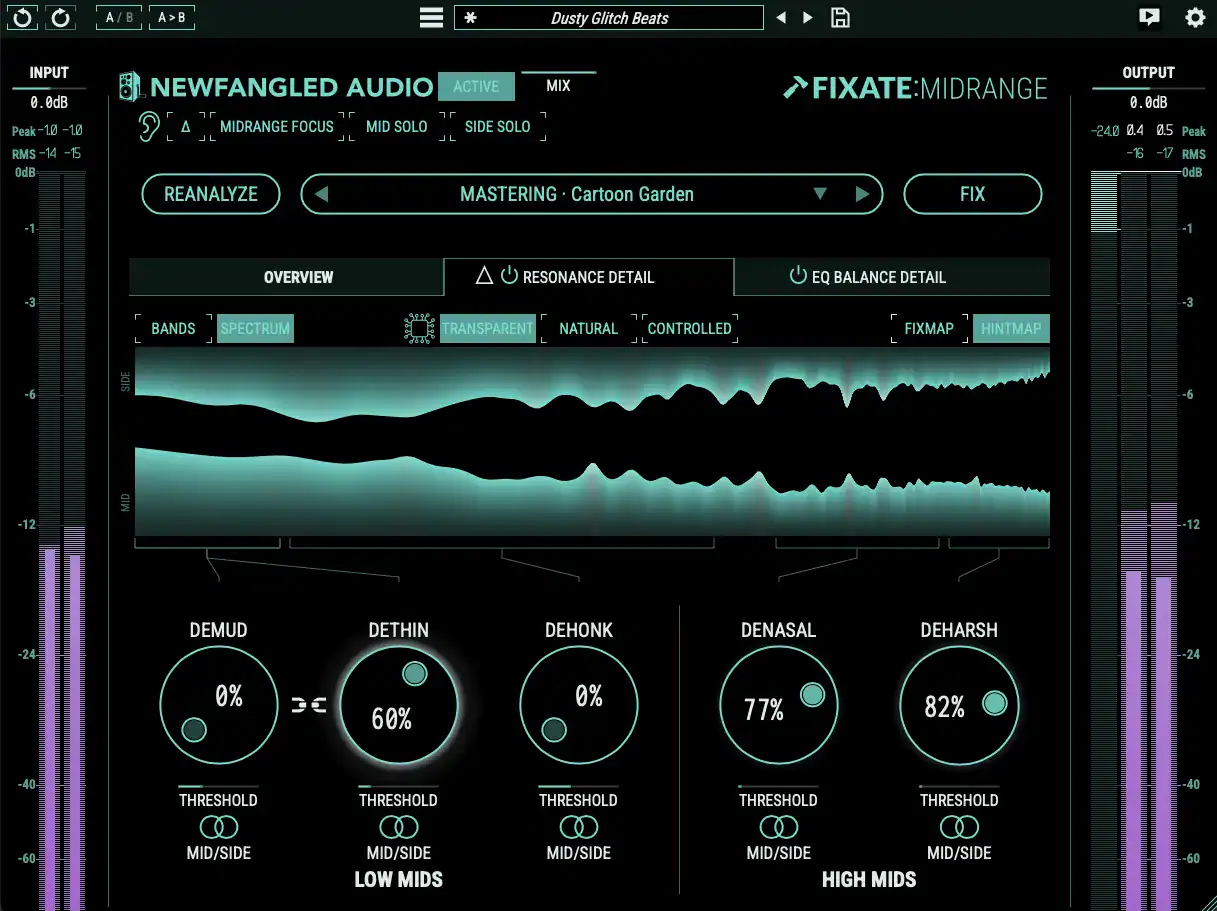Click the DEHONK knob
The width and height of the screenshot is (1217, 911).
(x=579, y=705)
